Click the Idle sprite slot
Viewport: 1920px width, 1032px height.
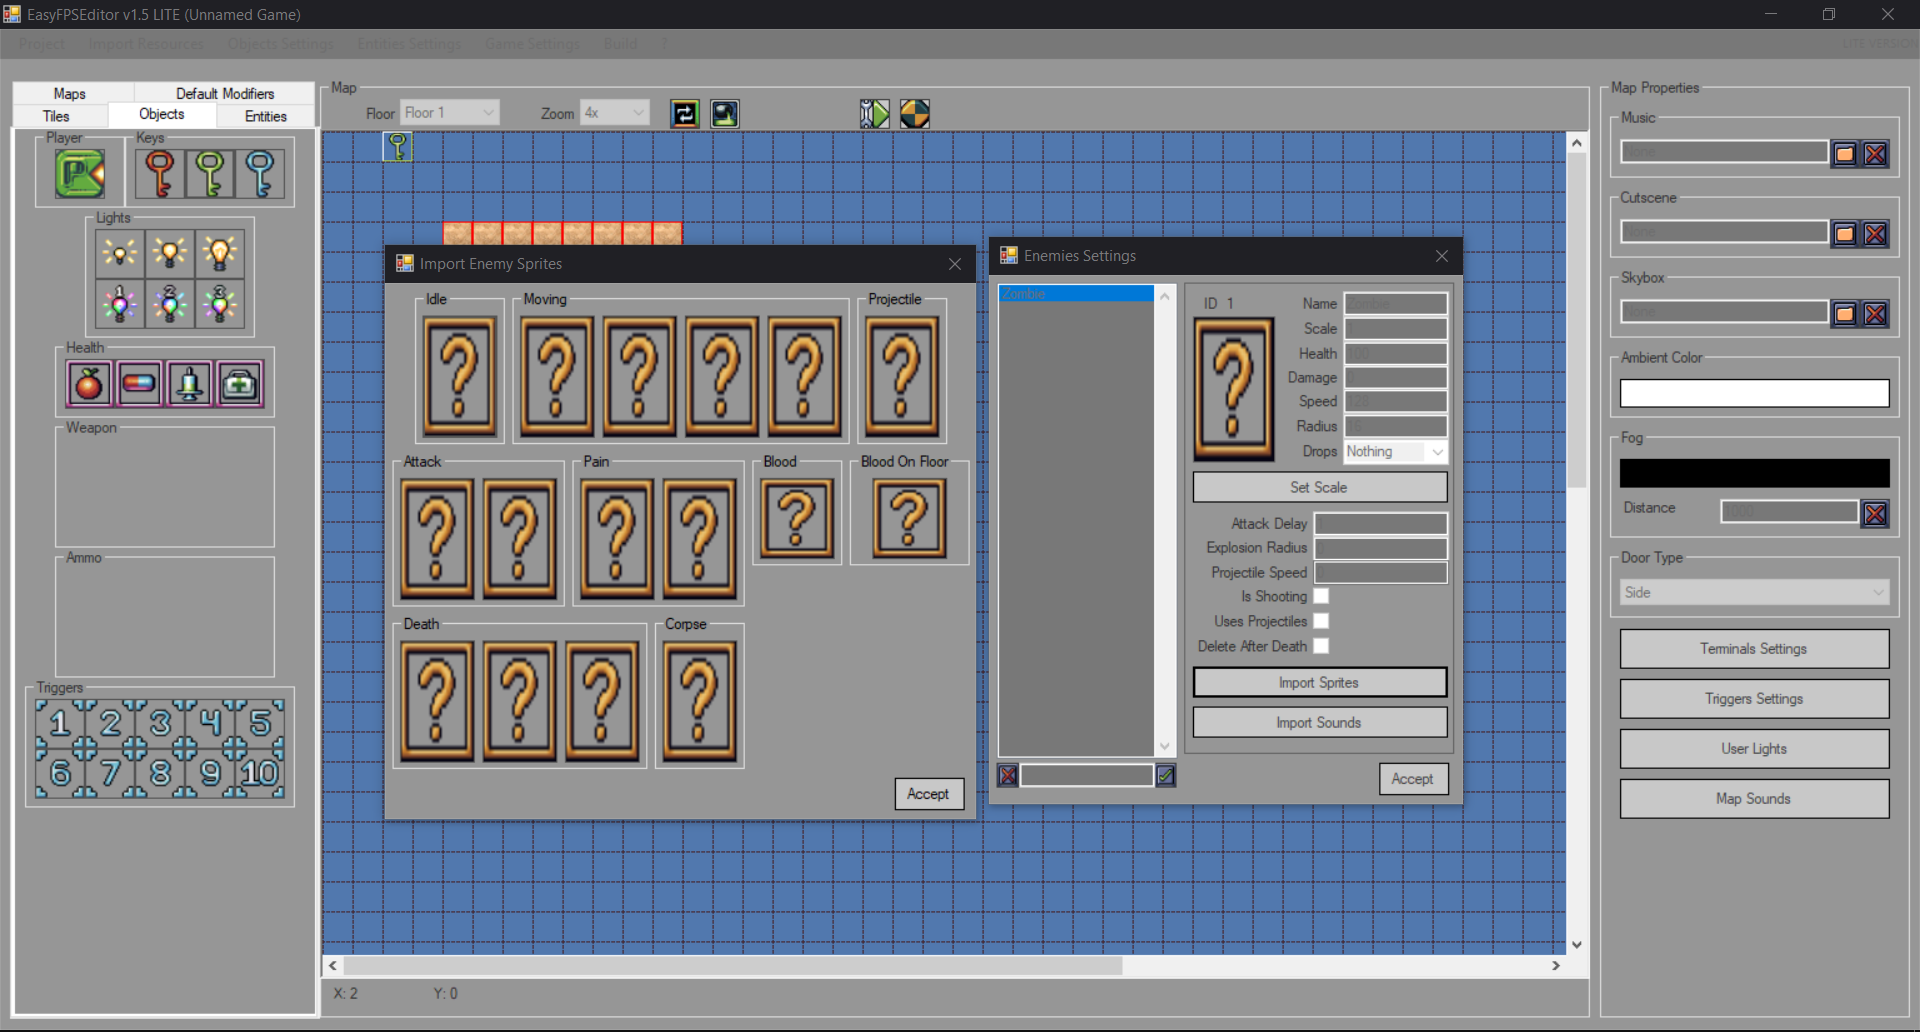[460, 377]
